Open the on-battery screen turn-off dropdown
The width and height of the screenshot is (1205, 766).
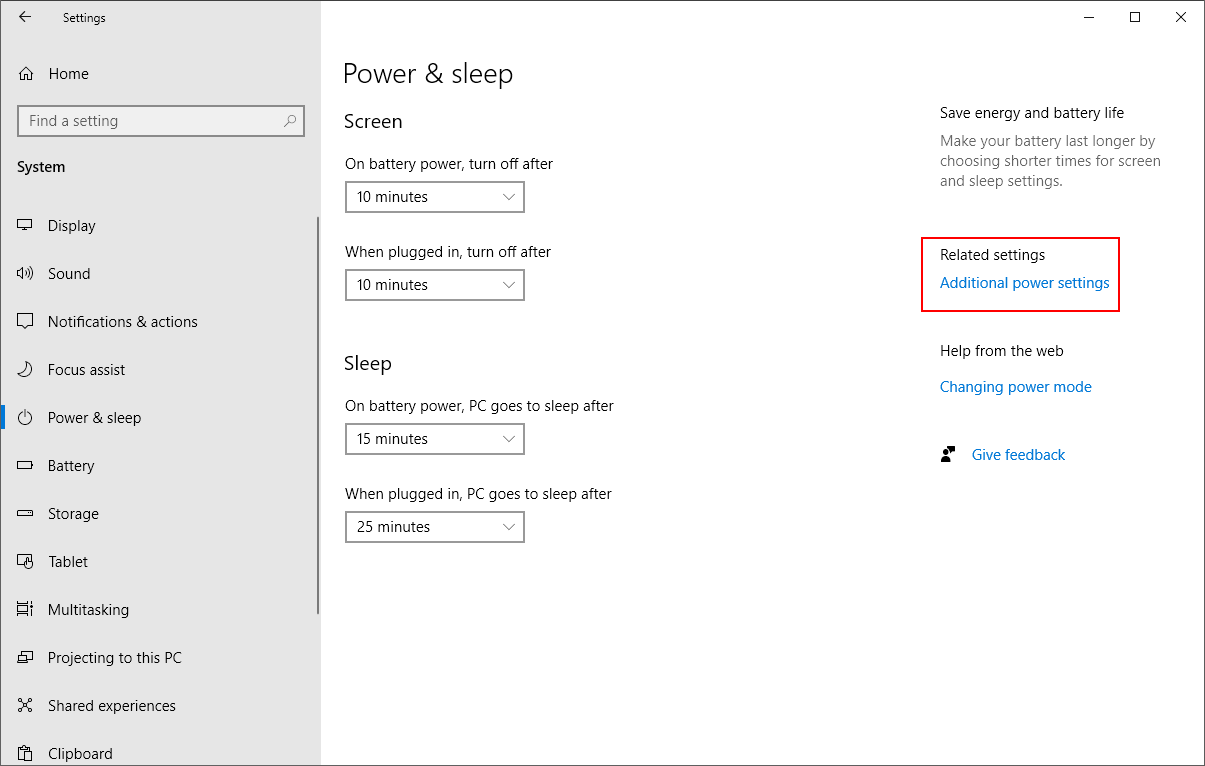pyautogui.click(x=434, y=197)
